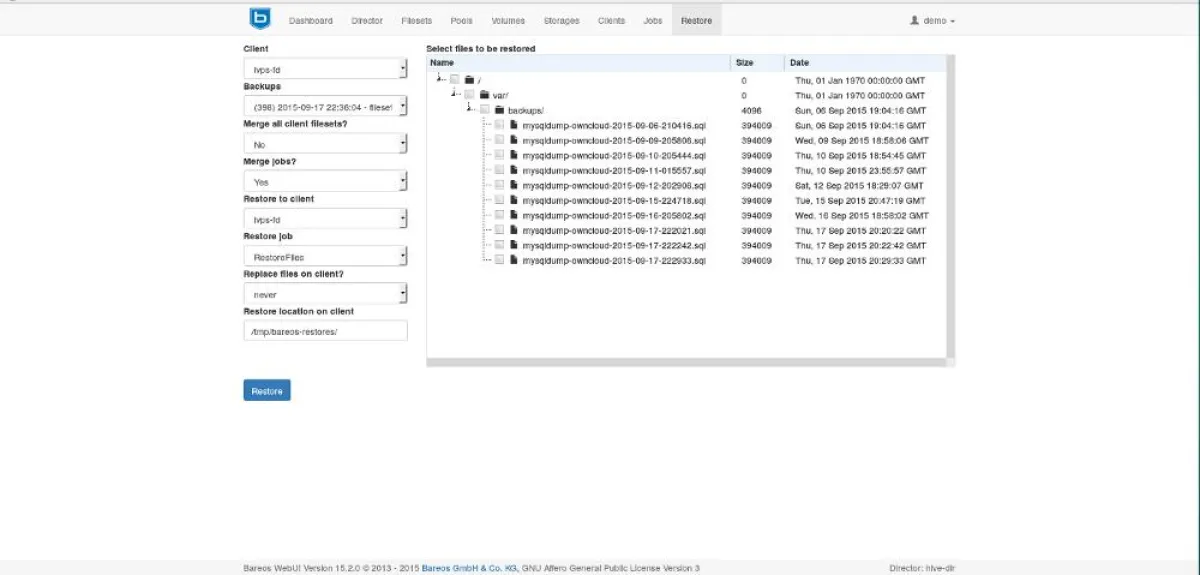1200x575 pixels.
Task: Click file icon of mysqldump-owncloud-2015-09-09-205806.sql
Action: click(x=514, y=140)
